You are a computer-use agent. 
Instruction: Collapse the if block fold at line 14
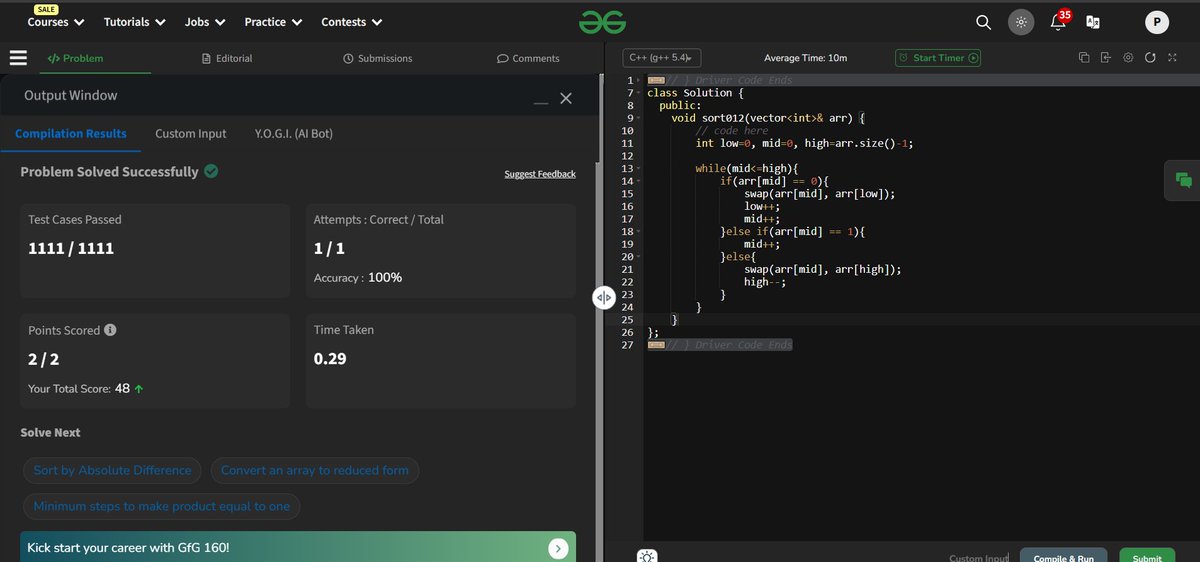(x=639, y=181)
